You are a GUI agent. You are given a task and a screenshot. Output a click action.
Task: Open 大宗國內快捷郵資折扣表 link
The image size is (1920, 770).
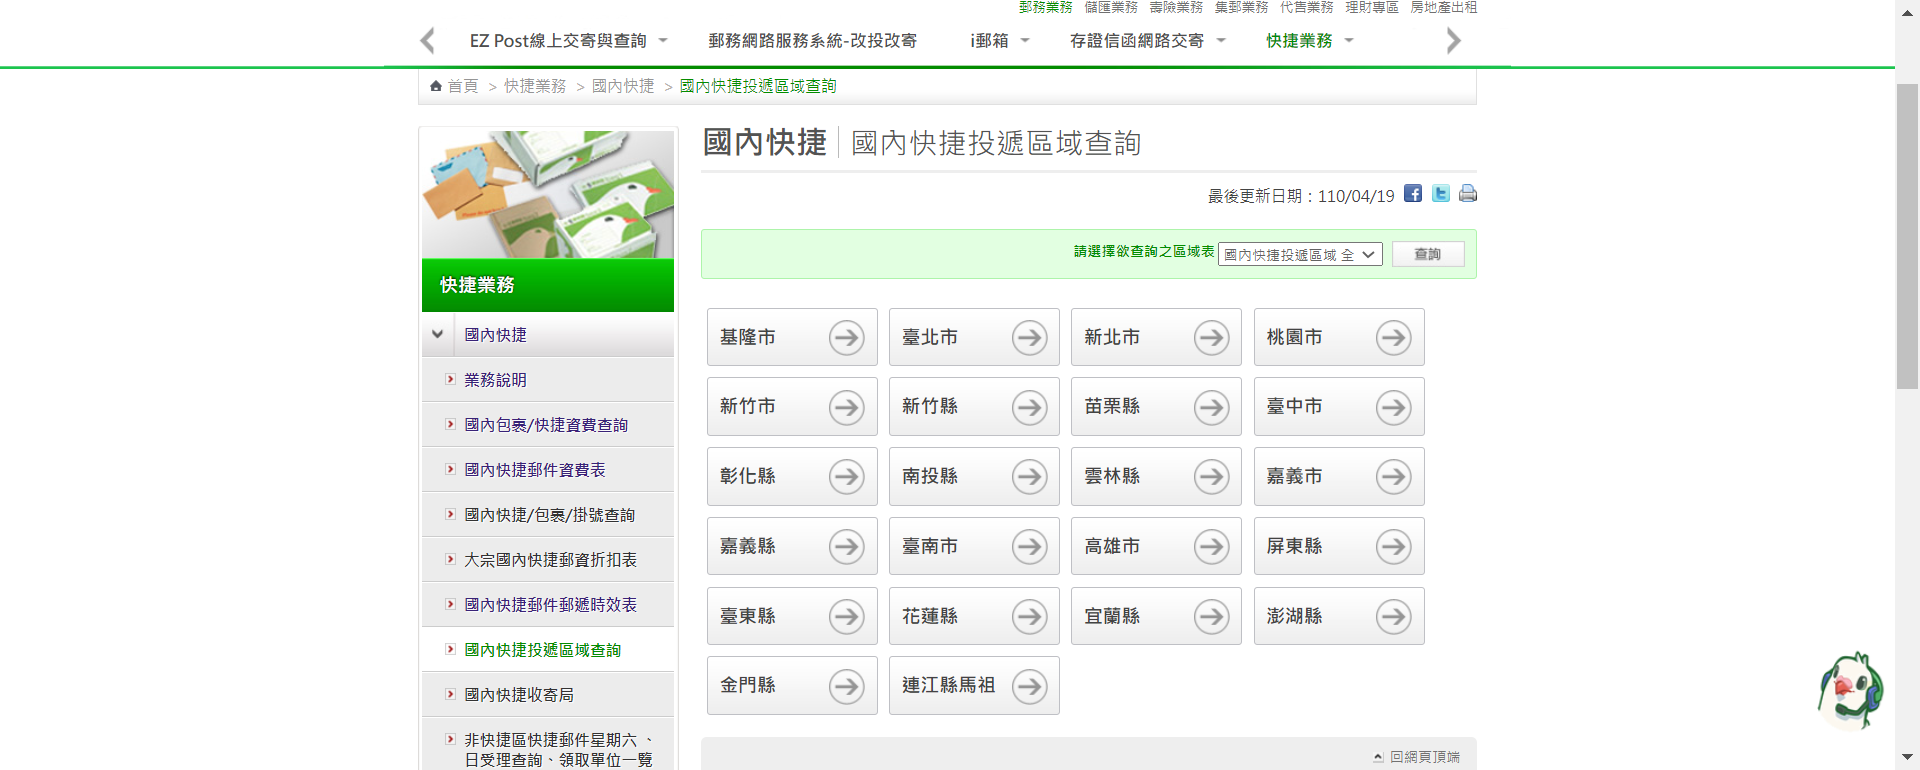pos(550,560)
